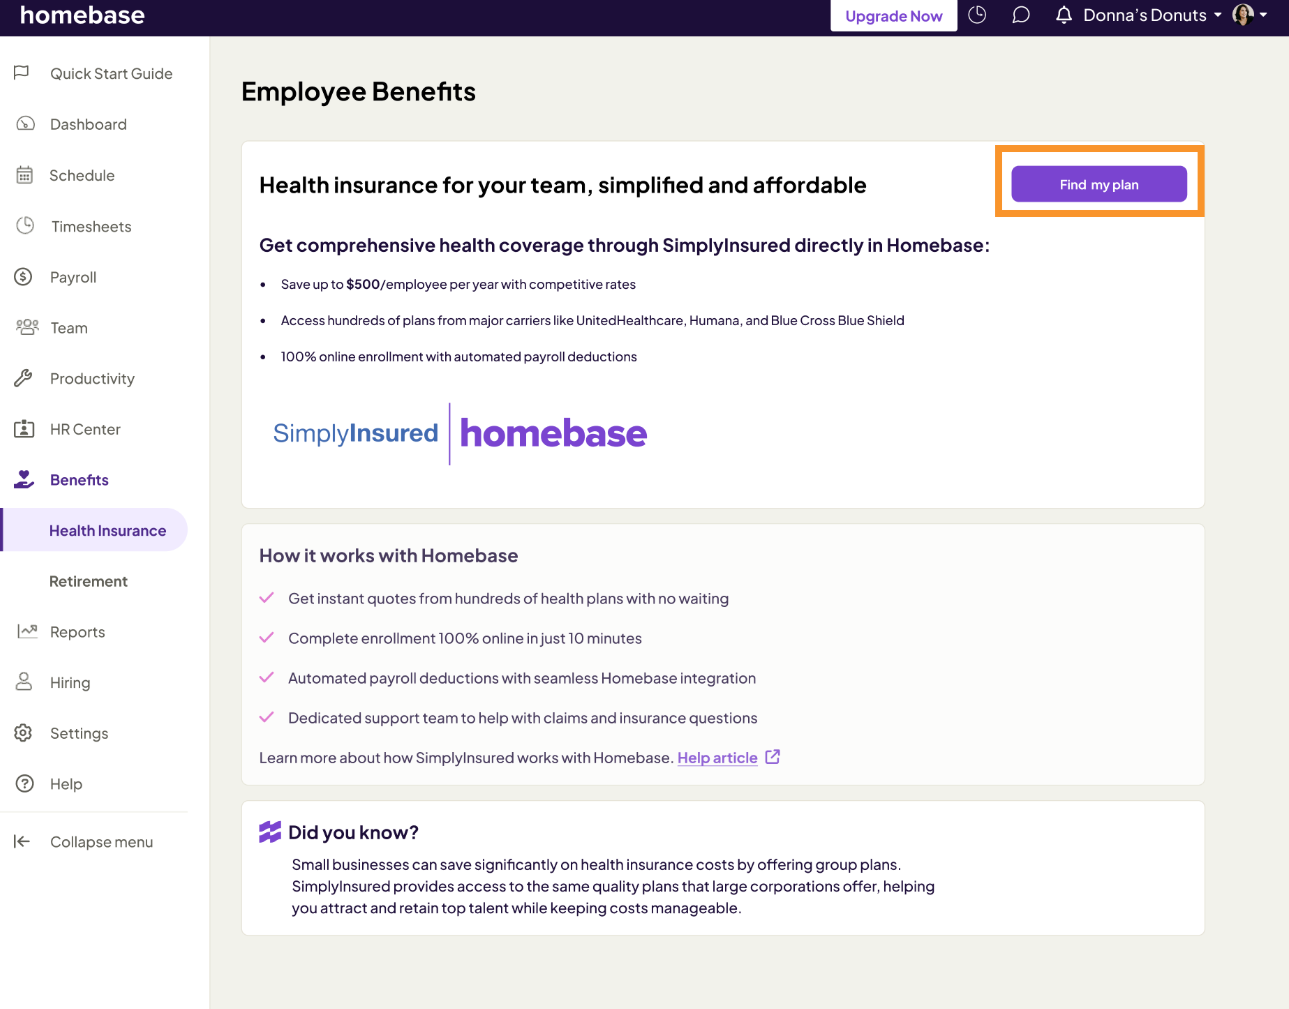Click the Team people icon

tap(27, 327)
